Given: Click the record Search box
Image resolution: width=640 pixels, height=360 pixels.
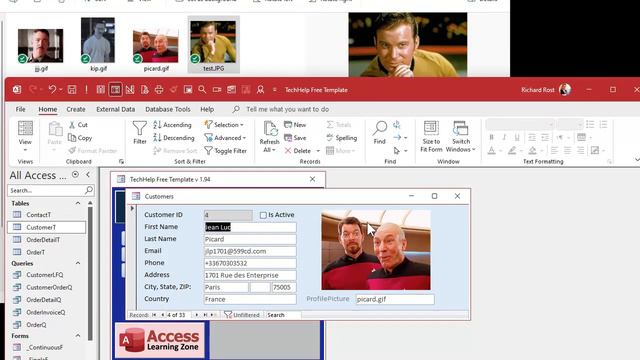Looking at the screenshot, I should (283, 315).
